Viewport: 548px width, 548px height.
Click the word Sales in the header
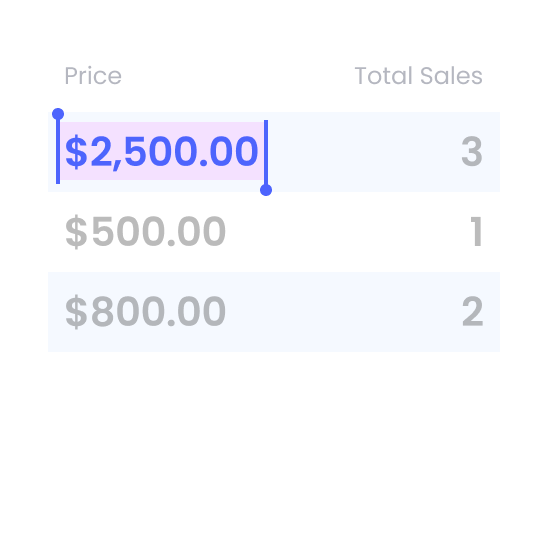coord(451,75)
